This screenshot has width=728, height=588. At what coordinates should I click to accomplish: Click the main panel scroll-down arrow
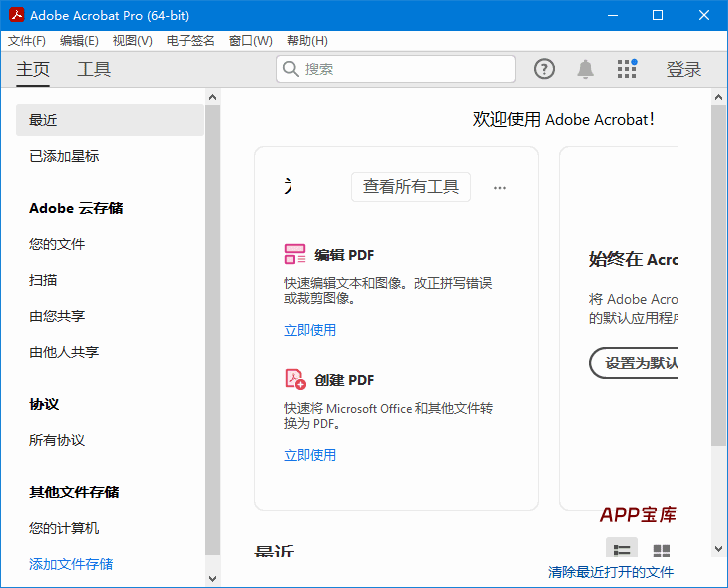pyautogui.click(x=718, y=549)
